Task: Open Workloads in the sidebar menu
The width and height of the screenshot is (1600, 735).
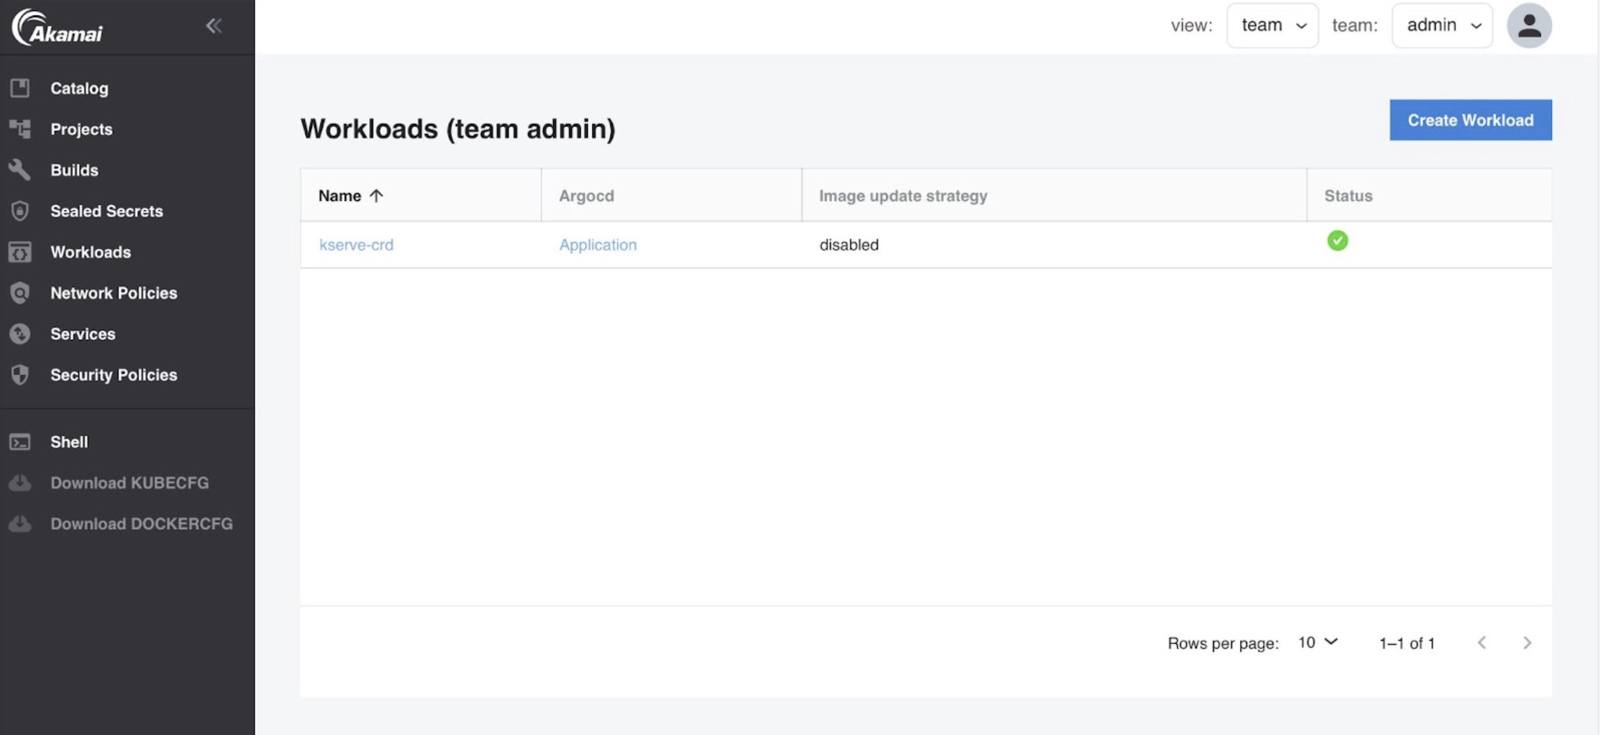Action: (x=90, y=252)
